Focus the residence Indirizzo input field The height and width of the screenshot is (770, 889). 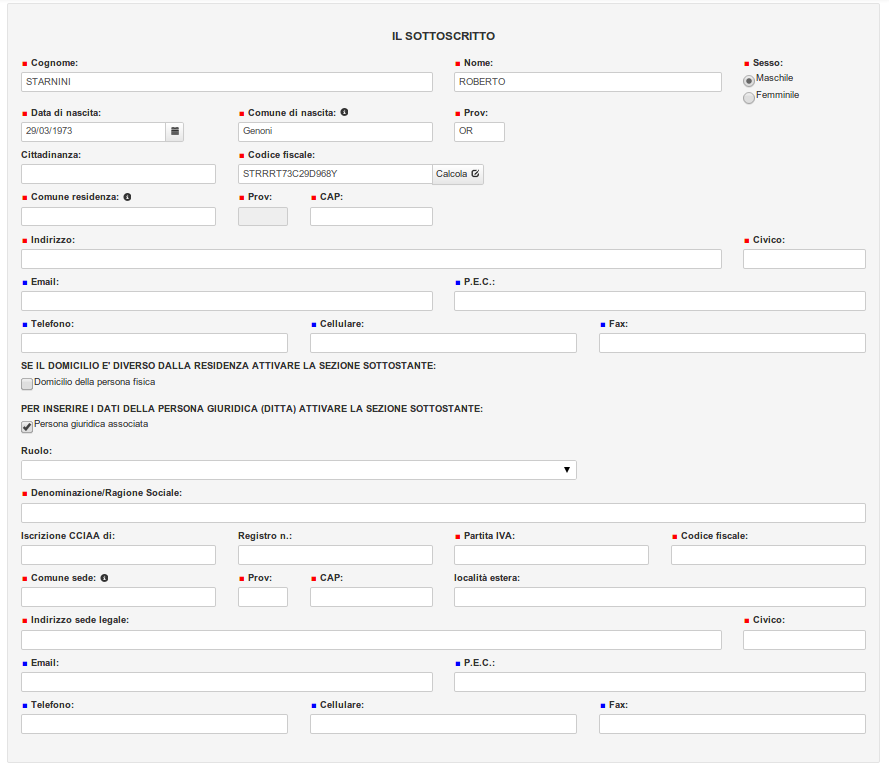371,259
